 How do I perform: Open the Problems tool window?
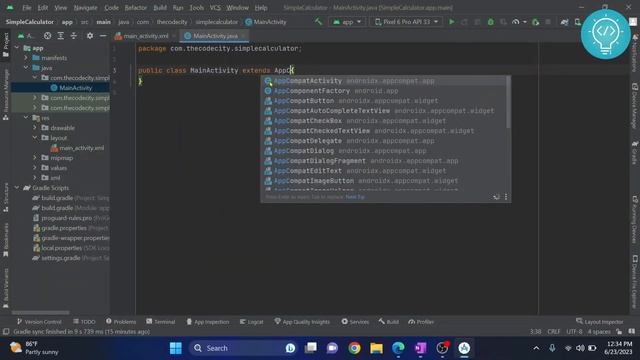(x=121, y=322)
